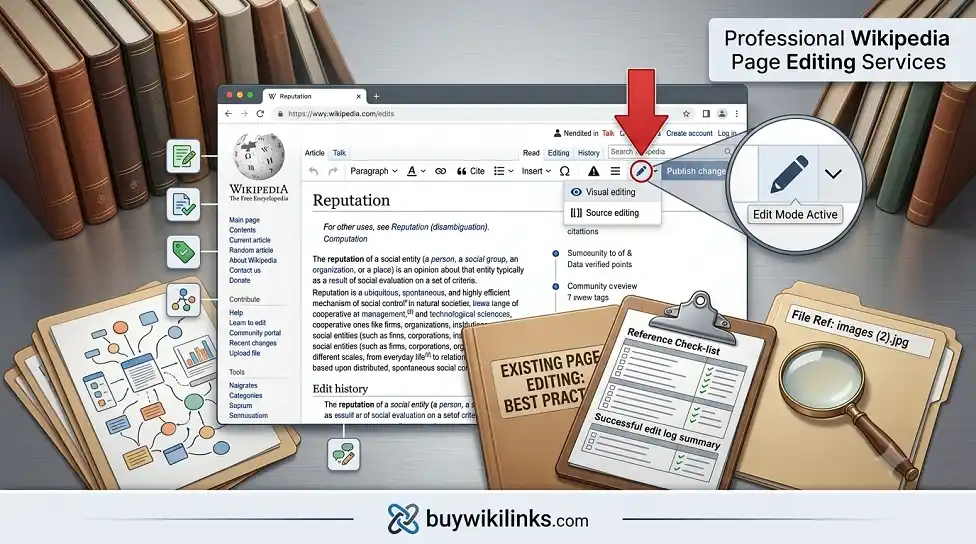Viewport: 976px width, 544px height.
Task: Click the padlock icon in the address bar
Action: click(x=281, y=114)
